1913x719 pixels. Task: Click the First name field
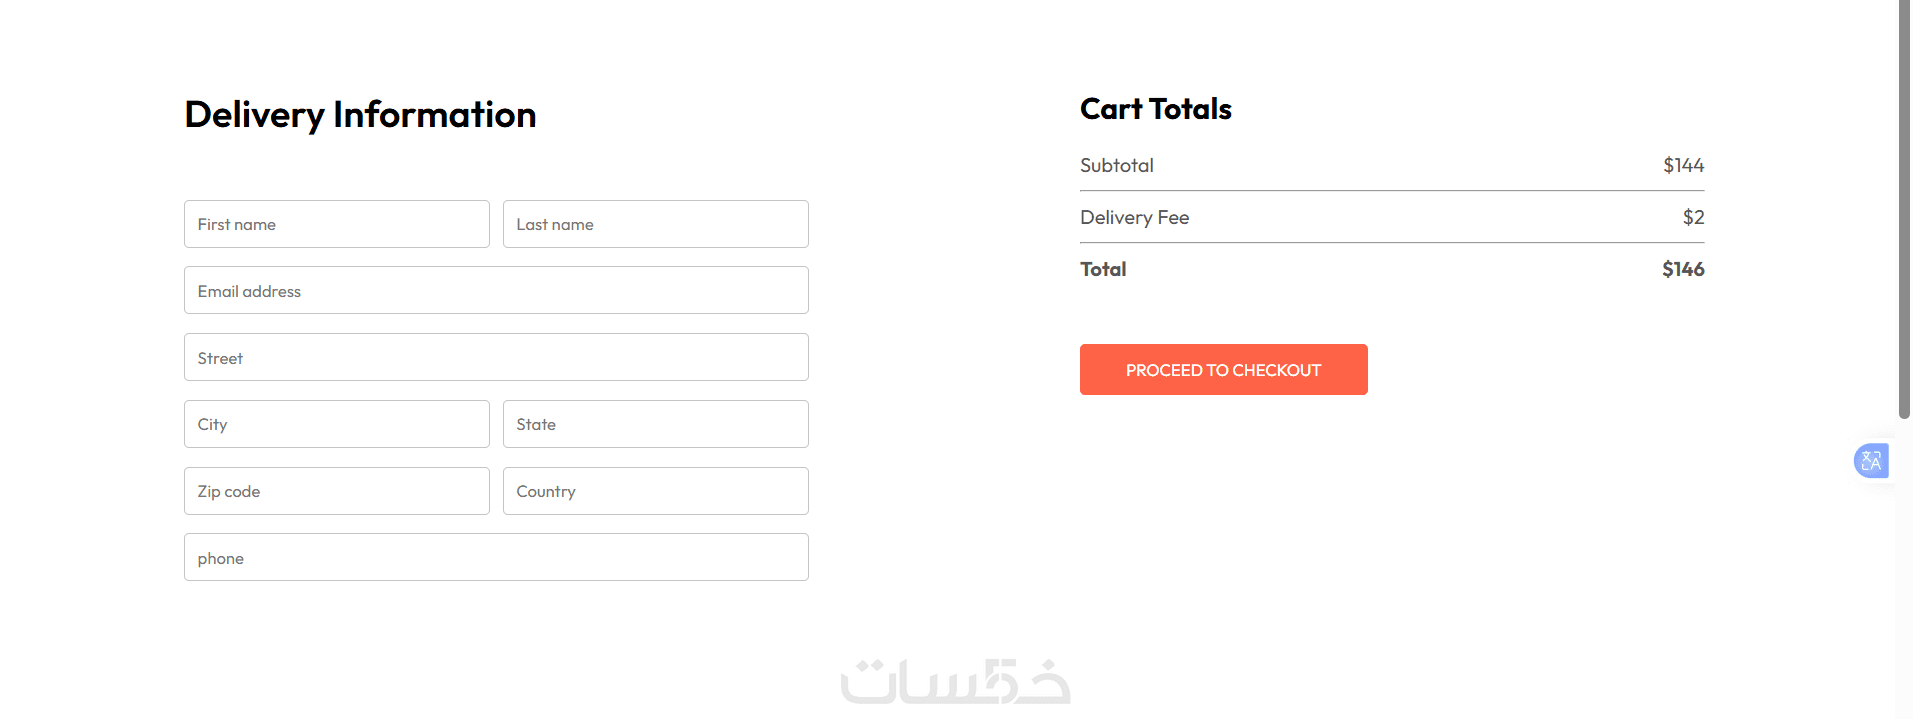tap(336, 224)
